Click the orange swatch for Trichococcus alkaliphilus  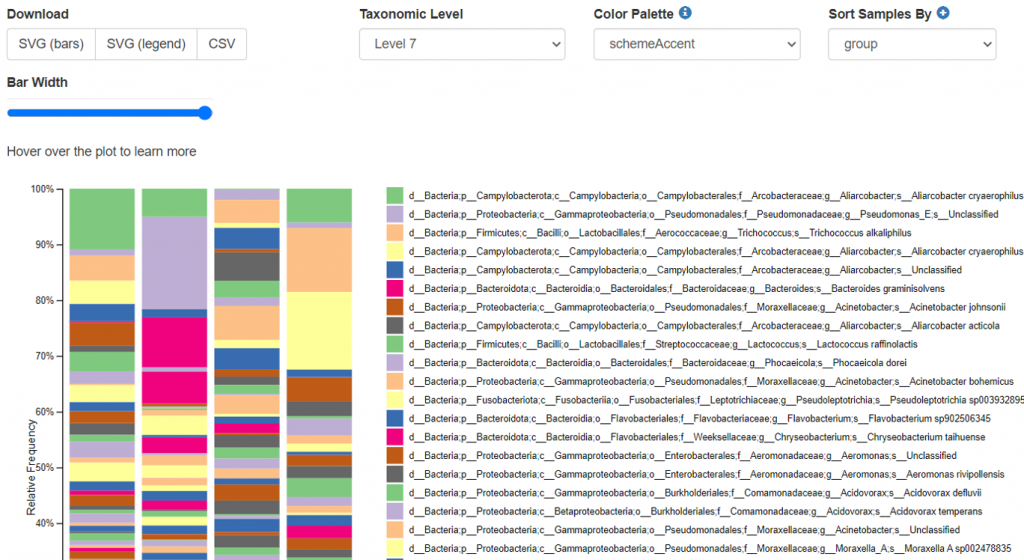pos(394,232)
